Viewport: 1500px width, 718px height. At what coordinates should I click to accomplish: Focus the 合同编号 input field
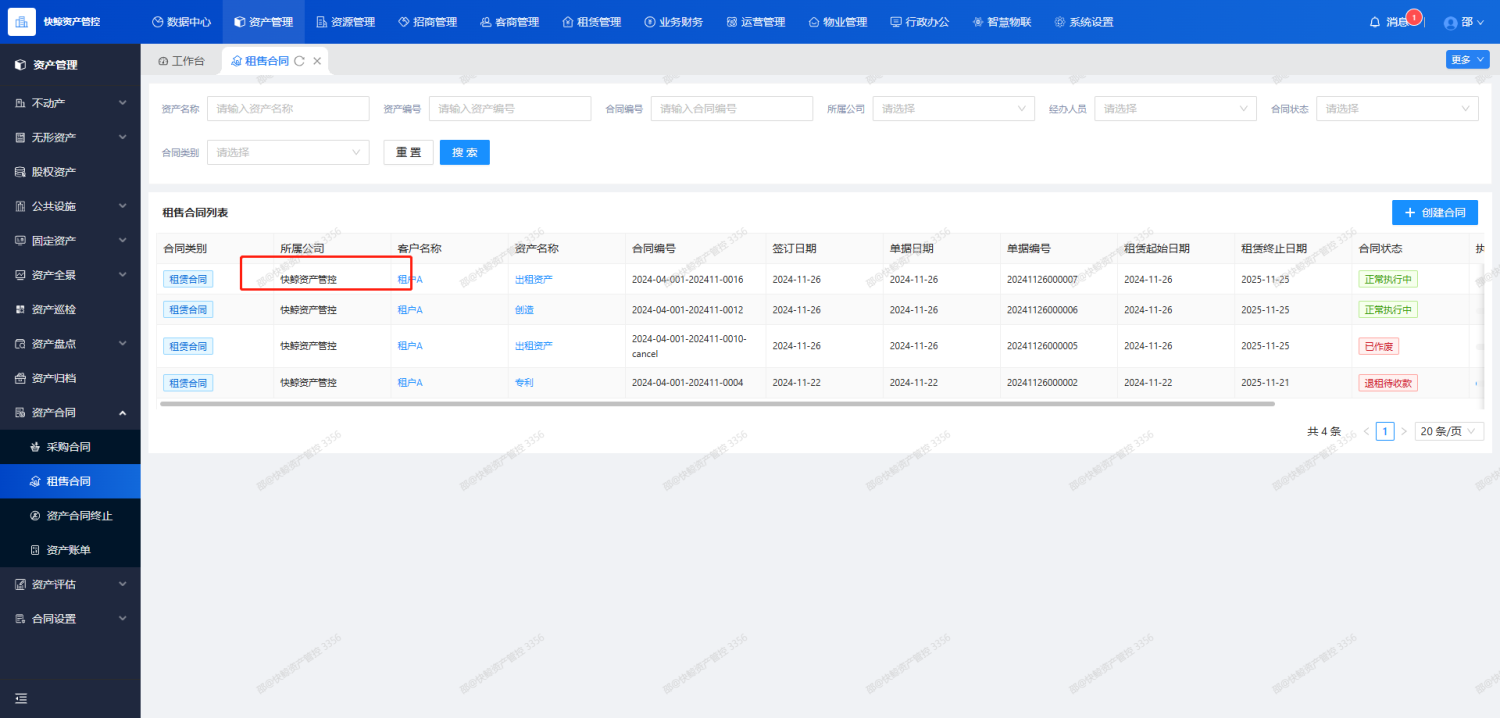coord(732,108)
